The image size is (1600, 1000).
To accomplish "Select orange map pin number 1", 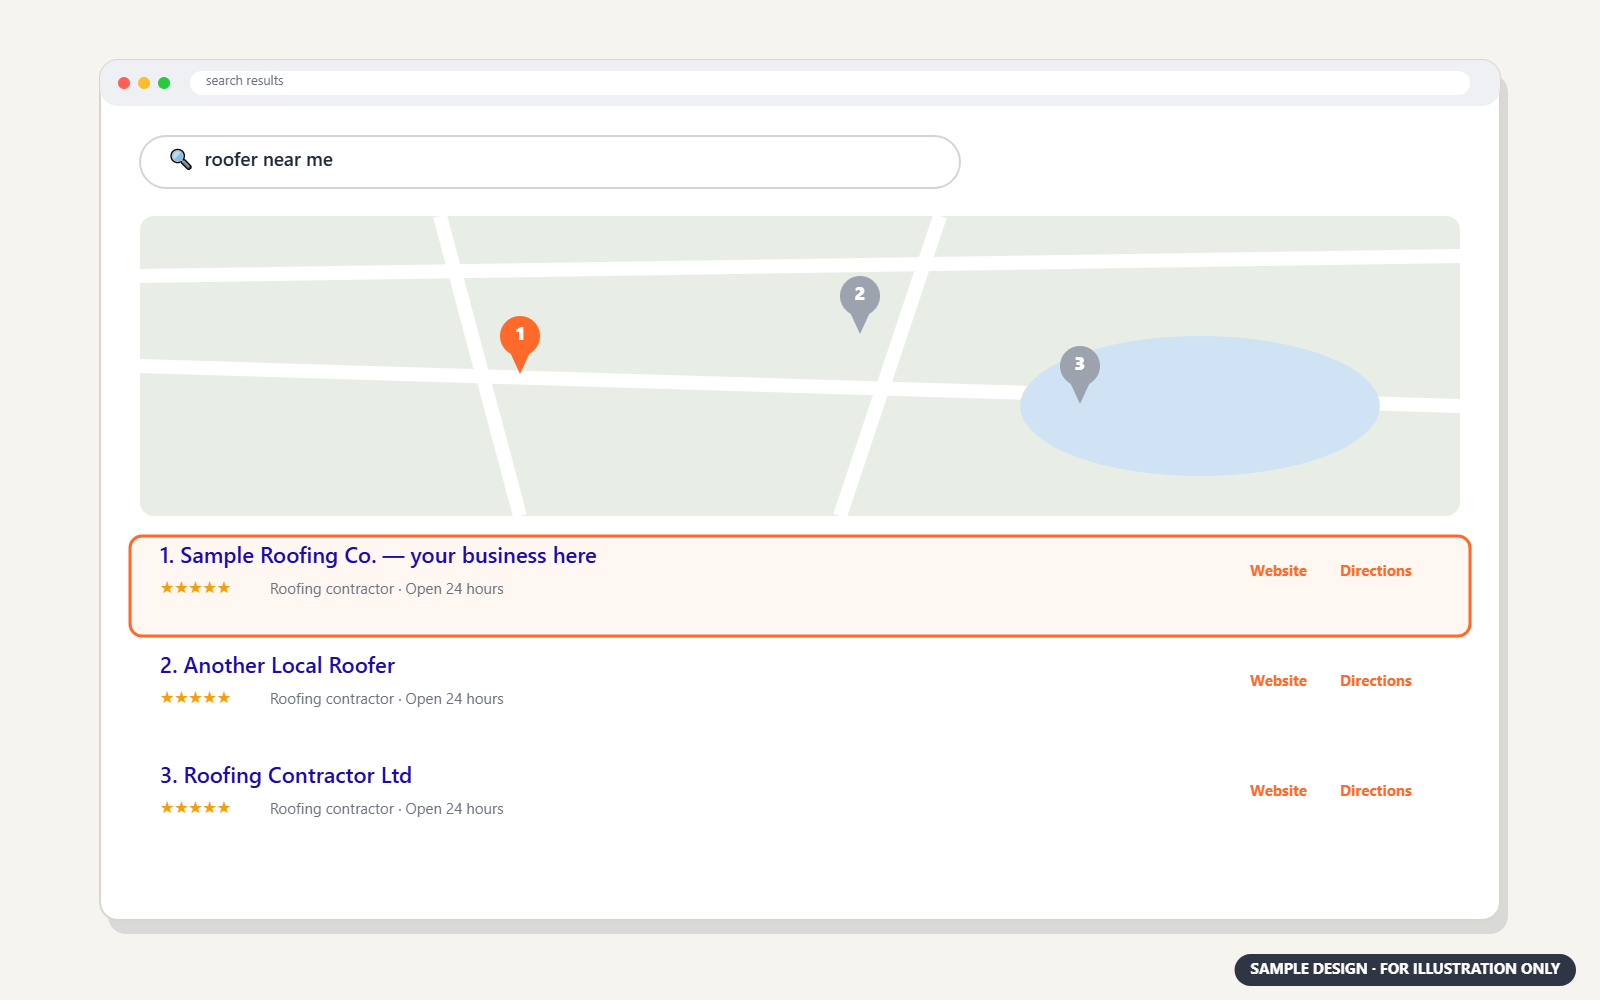I will click(x=520, y=343).
